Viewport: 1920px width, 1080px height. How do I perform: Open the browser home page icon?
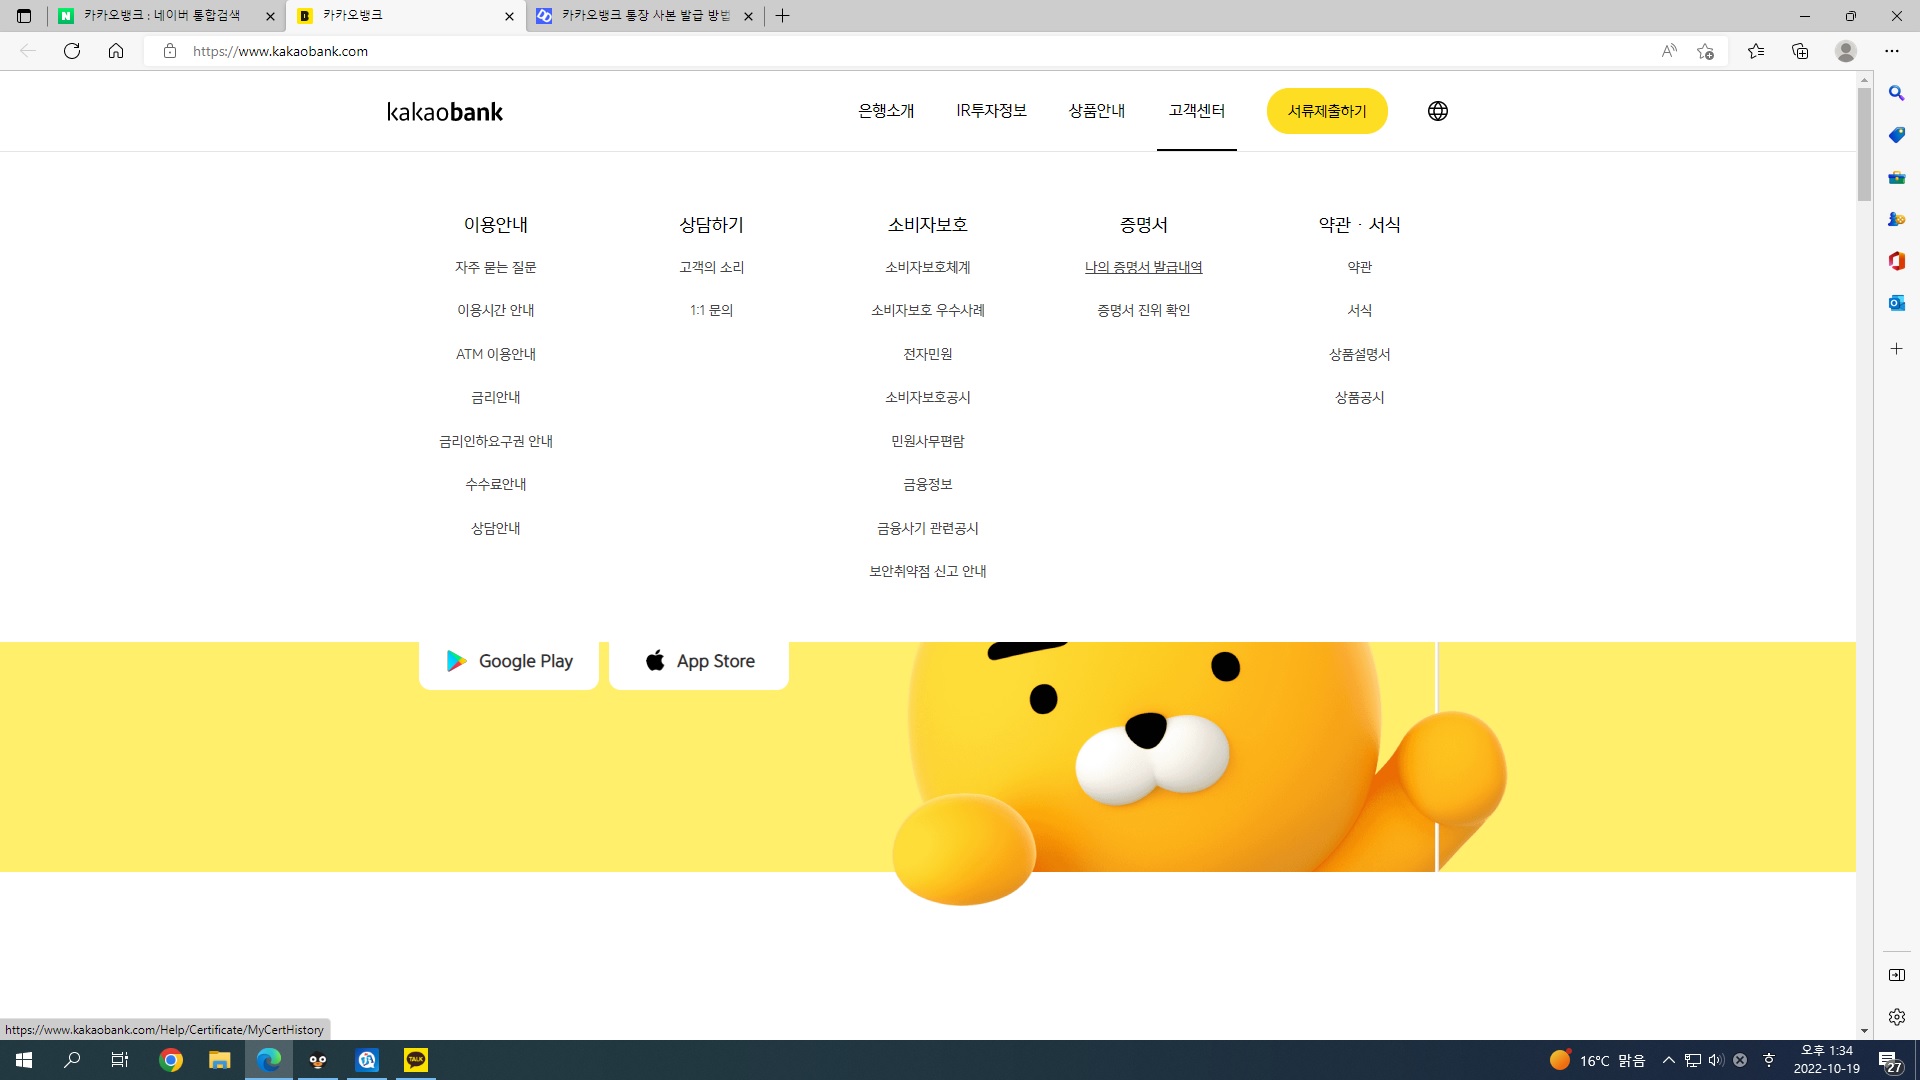(x=116, y=51)
